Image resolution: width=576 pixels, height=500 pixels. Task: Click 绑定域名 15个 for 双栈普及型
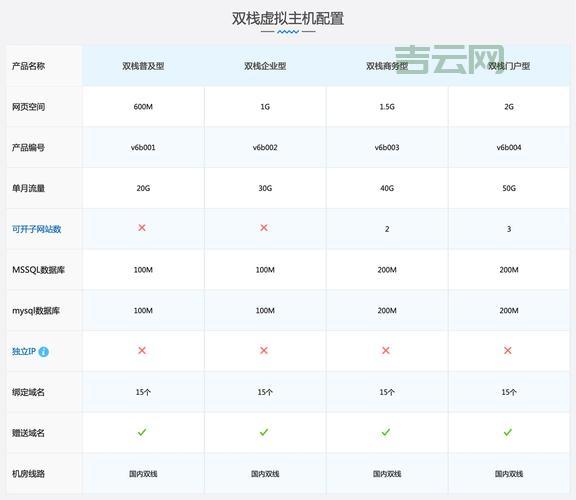(x=143, y=392)
